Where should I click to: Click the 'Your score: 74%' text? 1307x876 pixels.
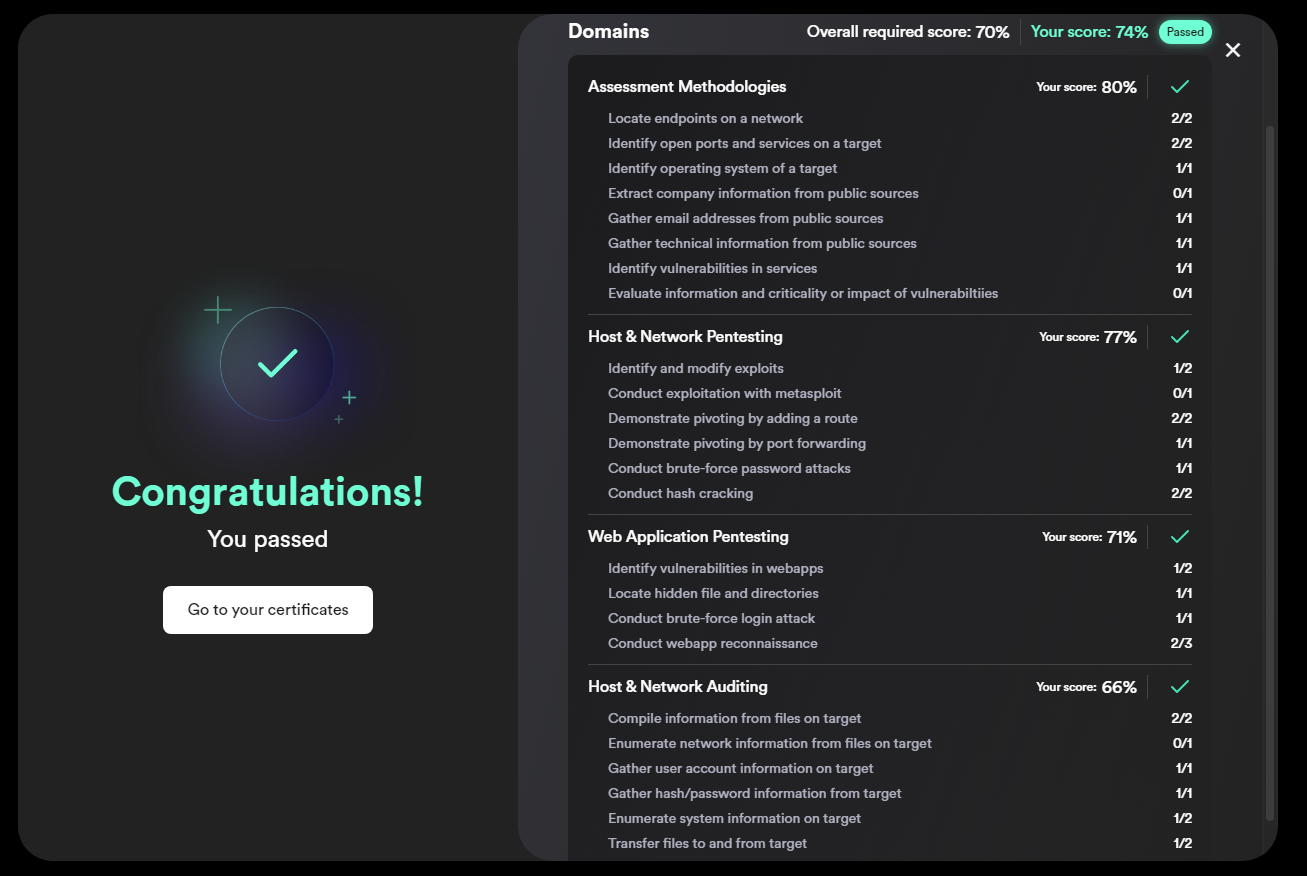pyautogui.click(x=1089, y=32)
